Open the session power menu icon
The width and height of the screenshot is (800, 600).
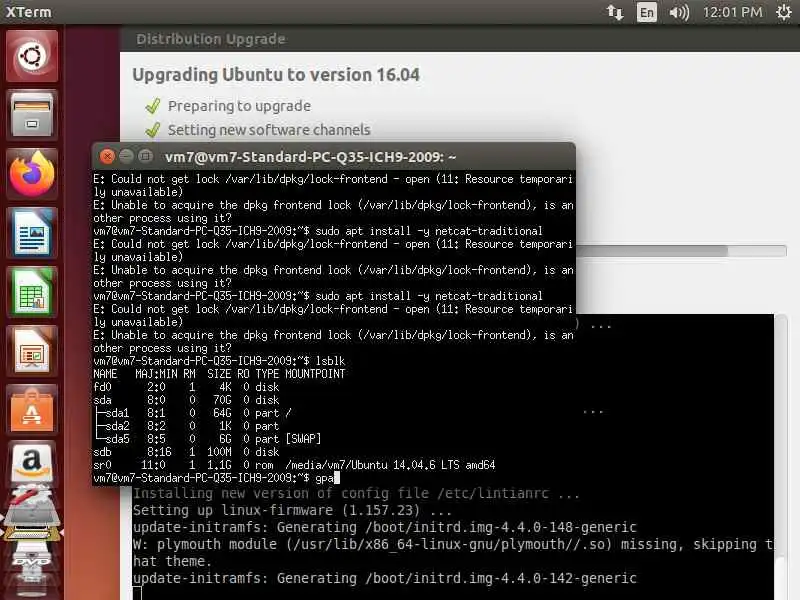point(784,12)
